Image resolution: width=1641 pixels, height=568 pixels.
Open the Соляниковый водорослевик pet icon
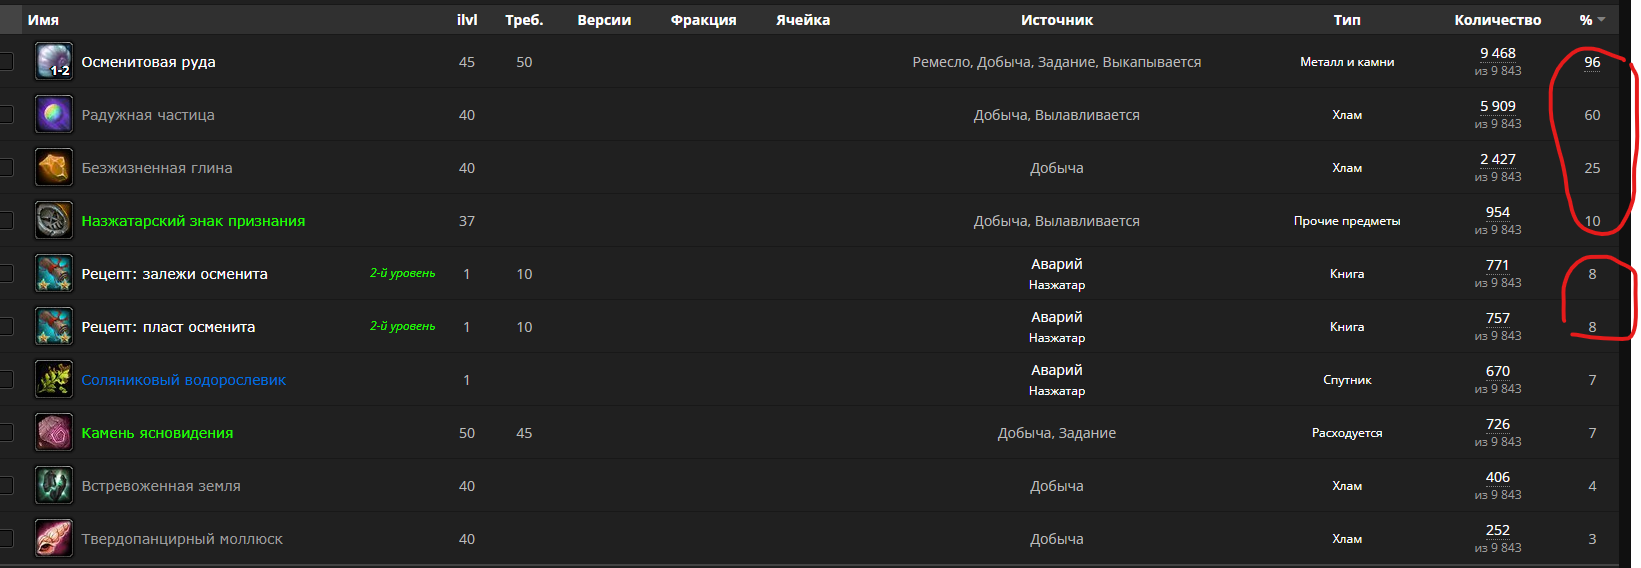pyautogui.click(x=54, y=380)
